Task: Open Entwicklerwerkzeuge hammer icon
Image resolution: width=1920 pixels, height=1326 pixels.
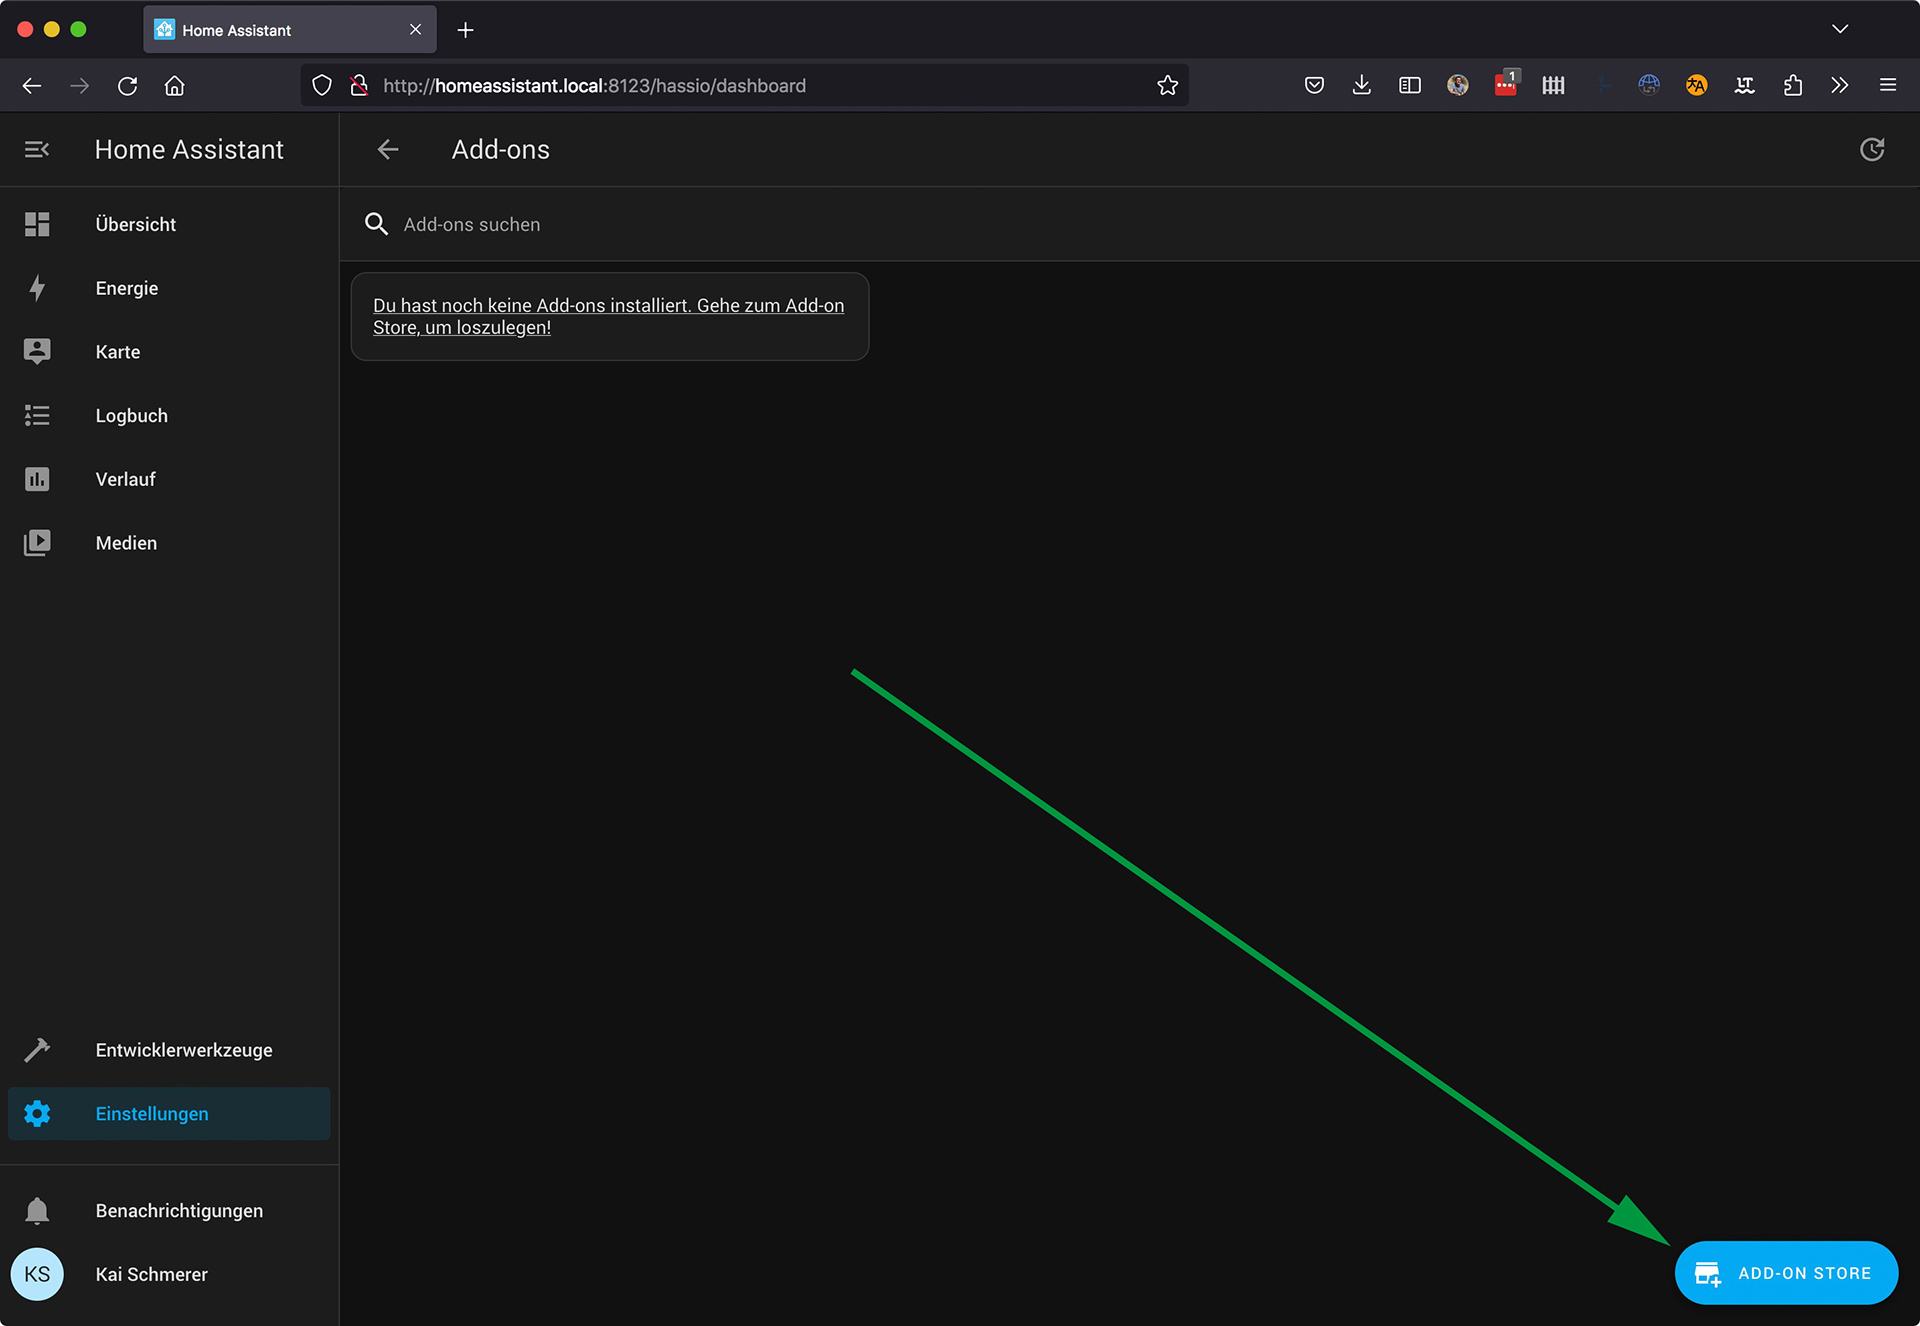Action: pyautogui.click(x=37, y=1050)
